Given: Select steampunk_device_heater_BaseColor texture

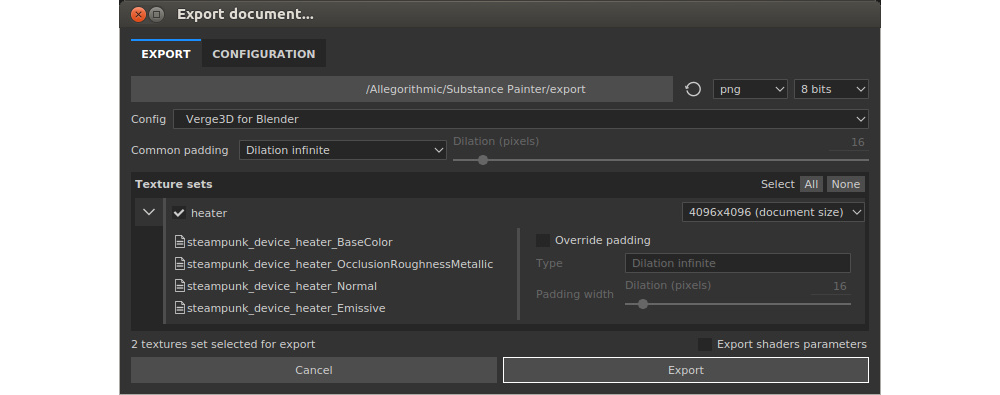Looking at the screenshot, I should pos(290,242).
